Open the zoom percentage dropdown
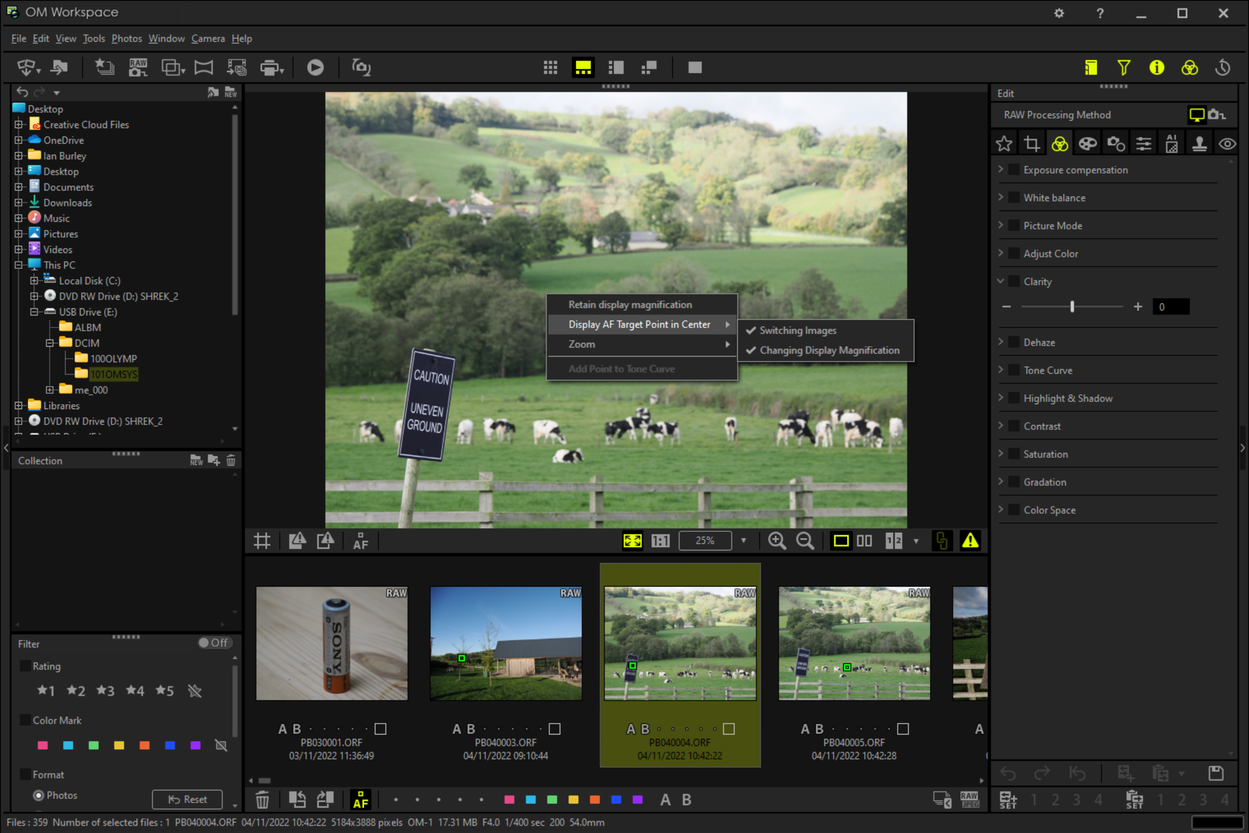The image size is (1249, 833). click(743, 540)
